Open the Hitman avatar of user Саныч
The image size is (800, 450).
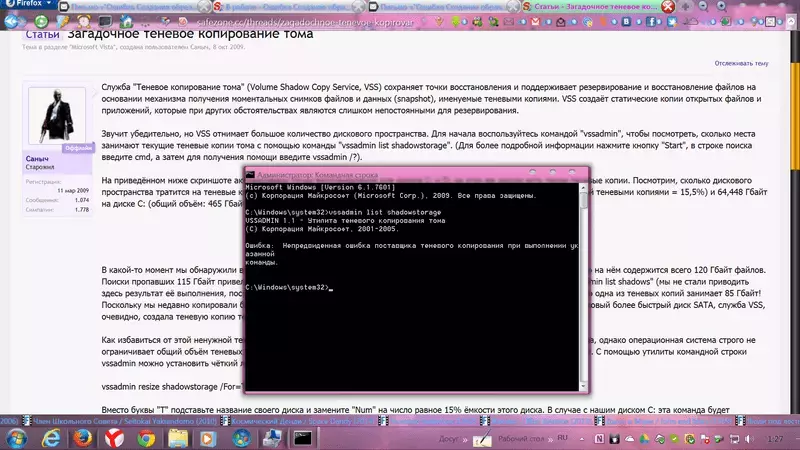tap(57, 115)
